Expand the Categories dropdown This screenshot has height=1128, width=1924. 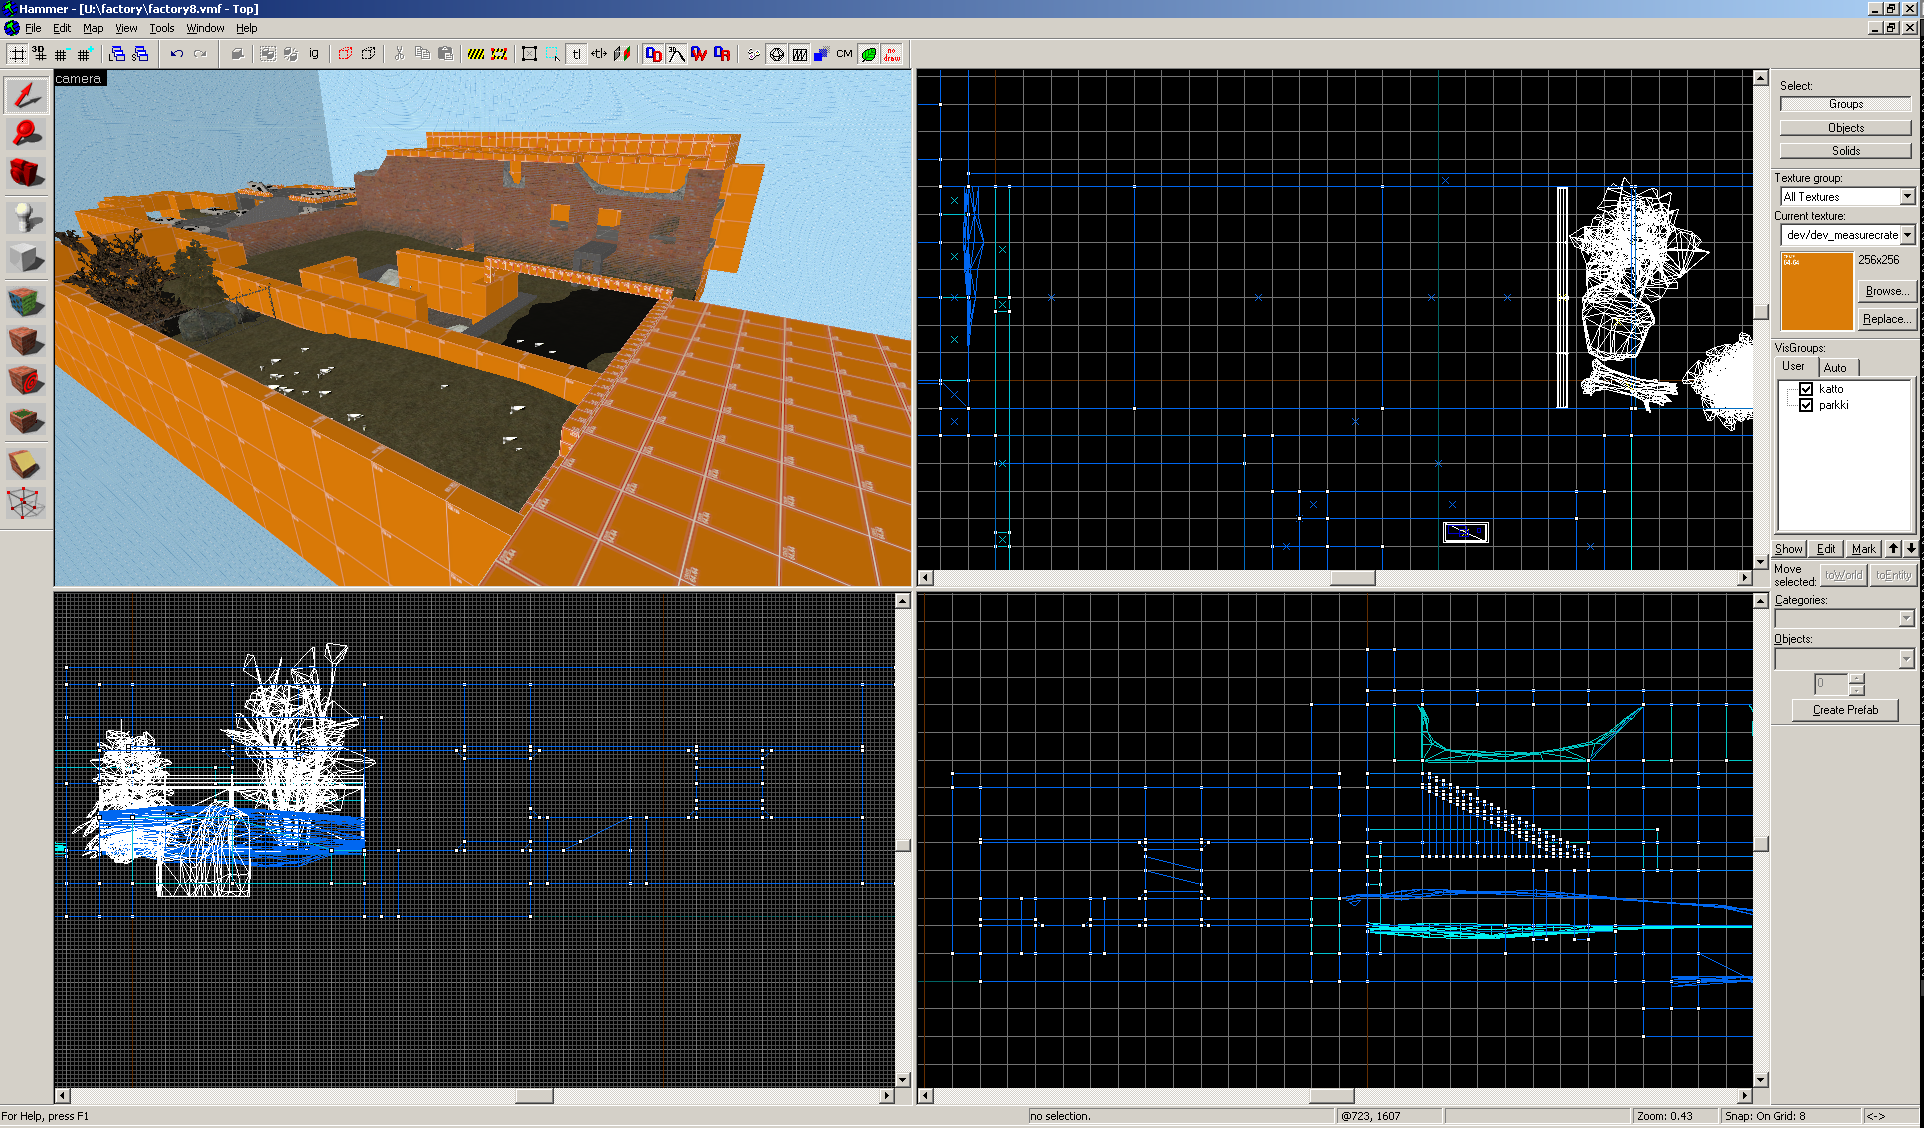(x=1906, y=619)
